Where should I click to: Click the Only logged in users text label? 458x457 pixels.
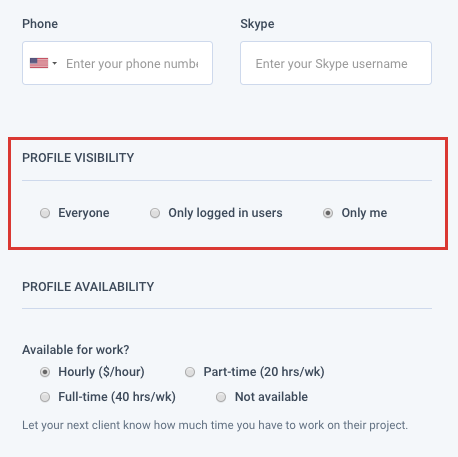(225, 213)
